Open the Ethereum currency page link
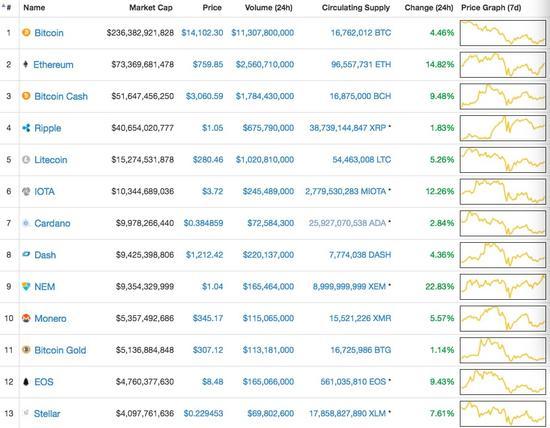The height and width of the screenshot is (428, 550). 53,65
